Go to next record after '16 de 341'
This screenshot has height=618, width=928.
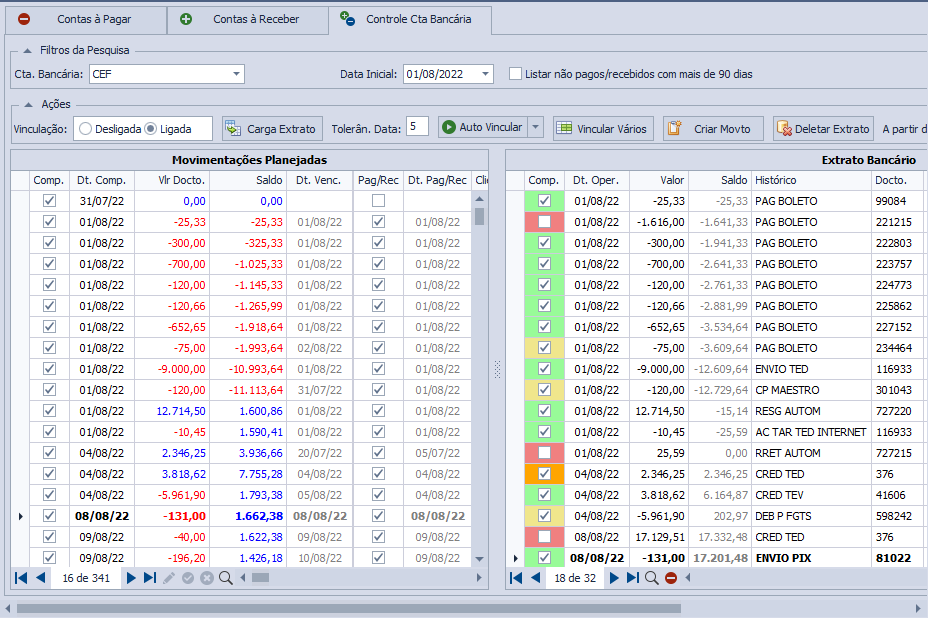(x=131, y=578)
